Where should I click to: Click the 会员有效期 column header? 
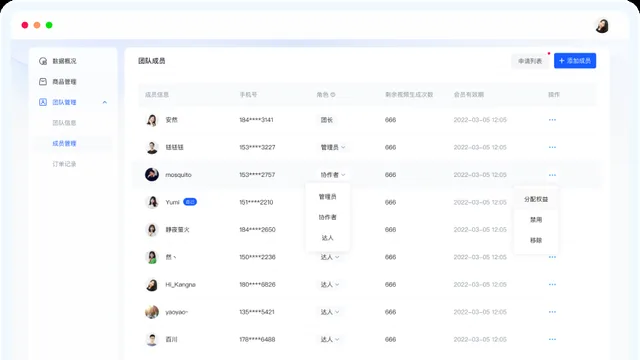469,95
